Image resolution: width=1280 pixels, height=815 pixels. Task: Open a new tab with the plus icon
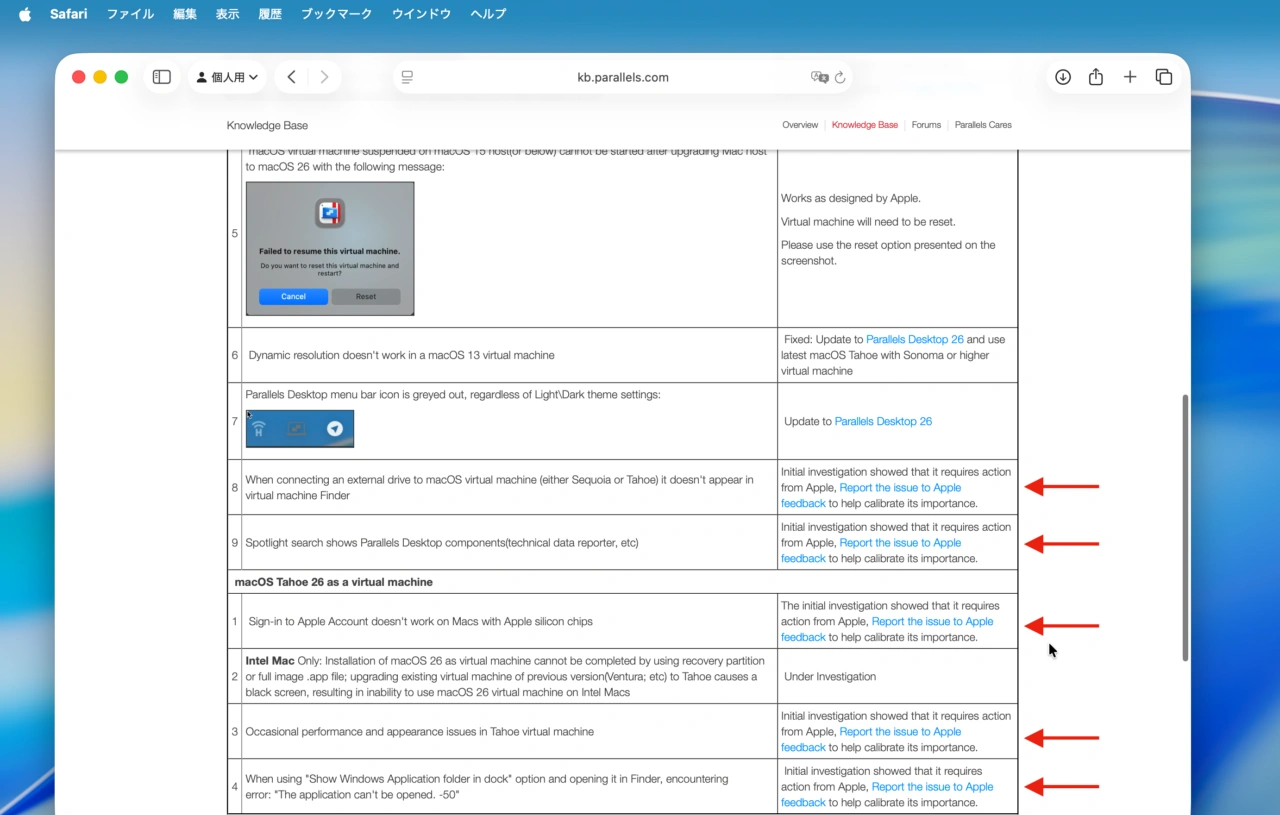tap(1129, 76)
